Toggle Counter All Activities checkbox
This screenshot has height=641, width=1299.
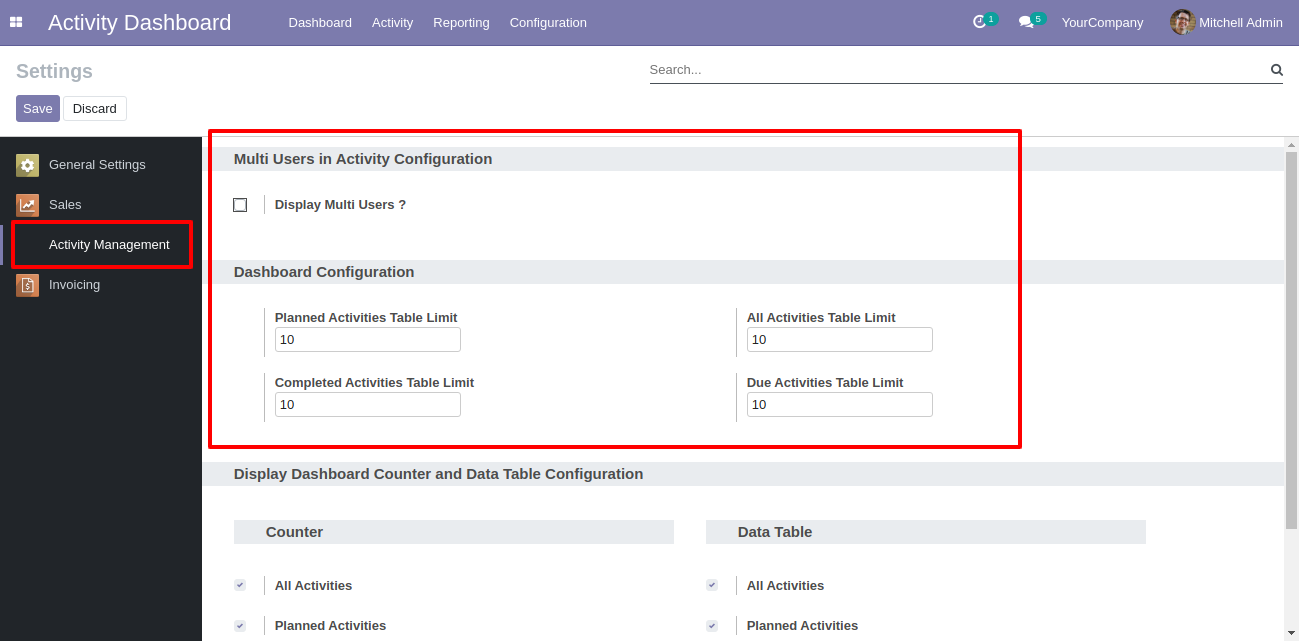pyautogui.click(x=240, y=585)
